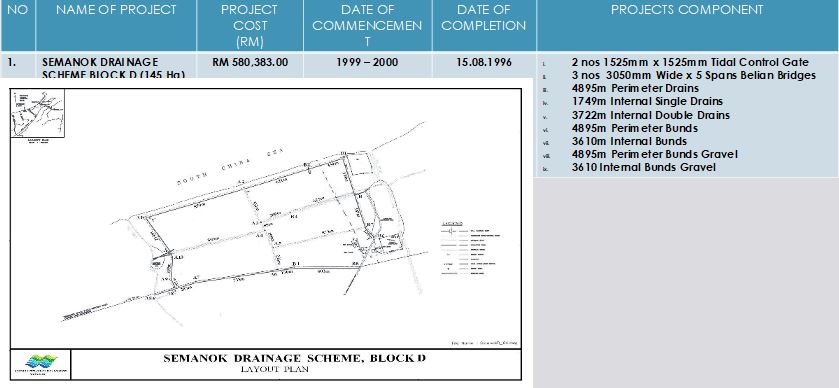
Task: Select the DATE OF COMMENCEMENT header
Action: tap(368, 25)
